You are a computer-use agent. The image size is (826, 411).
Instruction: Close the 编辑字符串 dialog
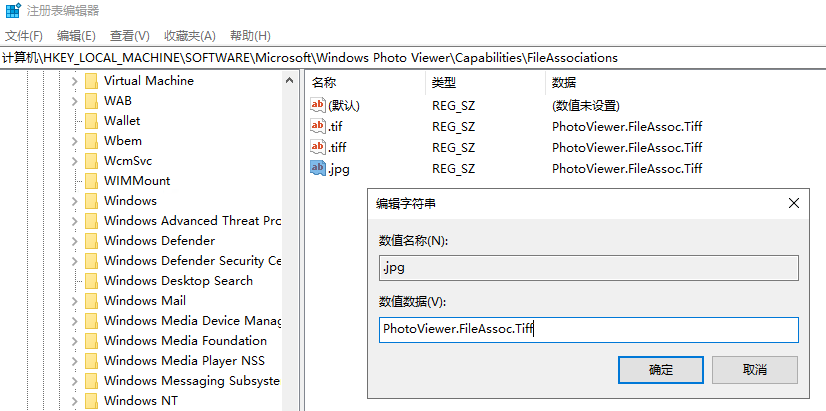[x=794, y=203]
